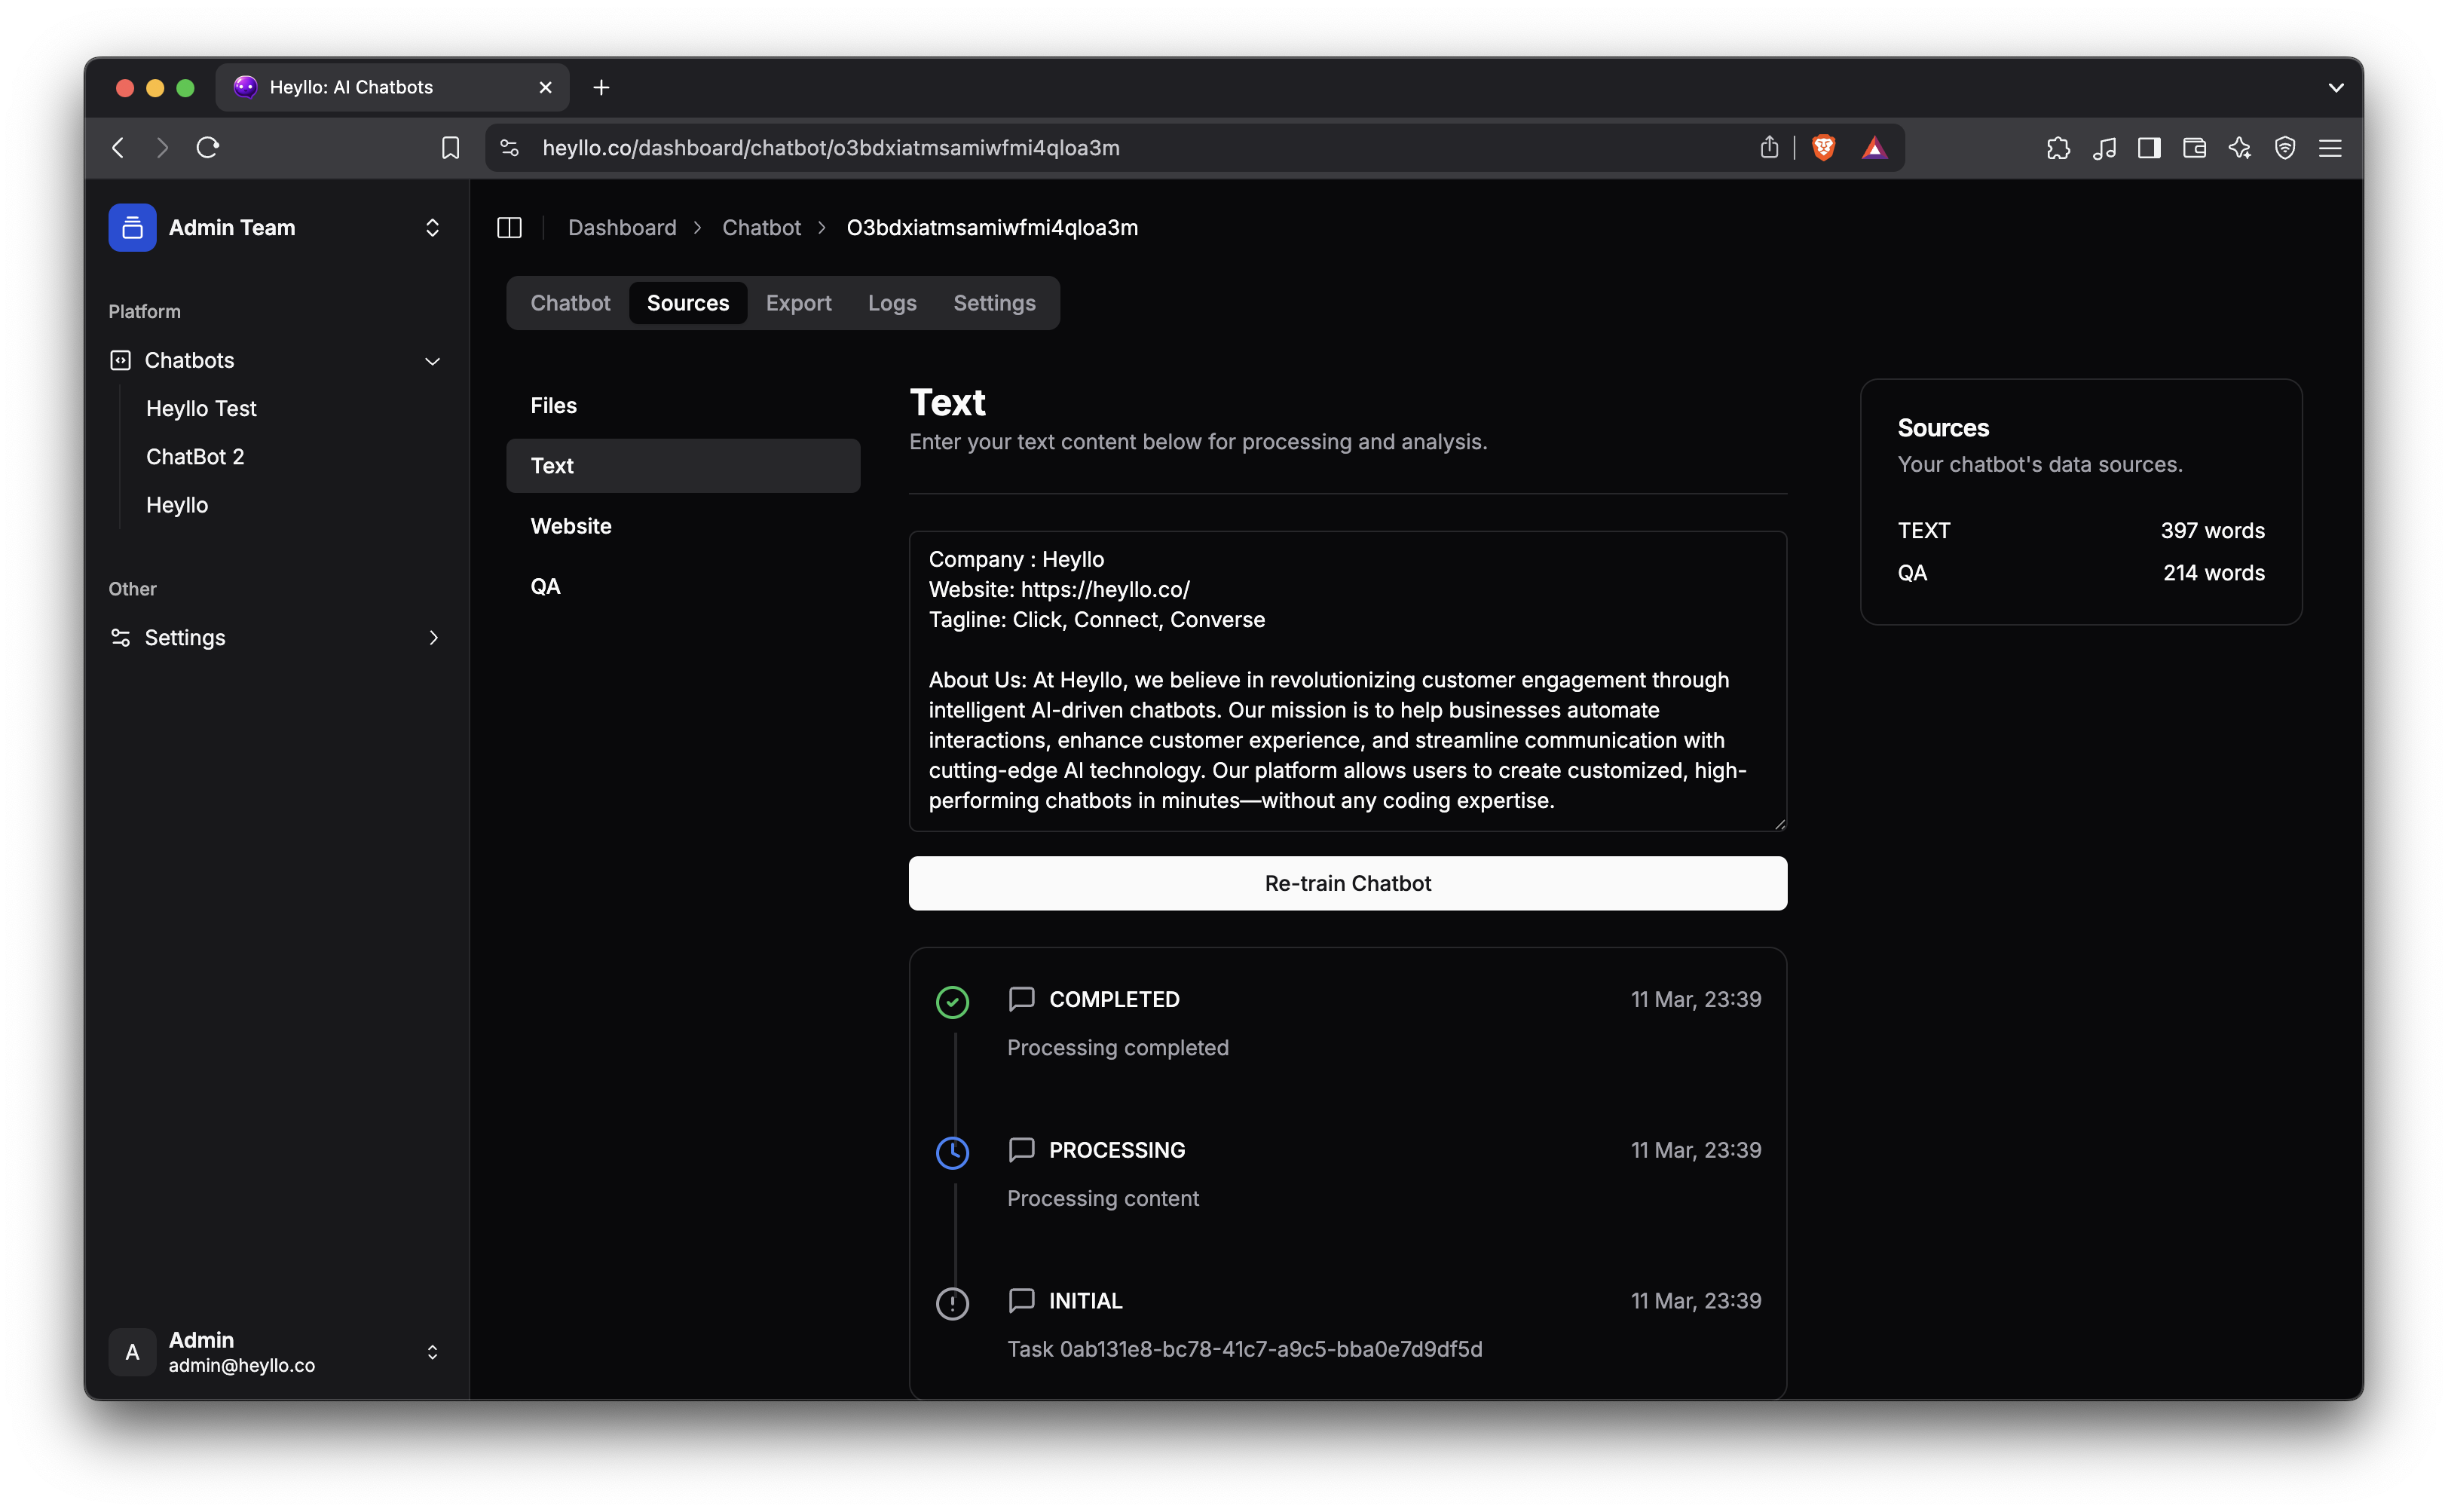The height and width of the screenshot is (1512, 2448).
Task: Open the chatbot Settings tab
Action: pyautogui.click(x=994, y=303)
